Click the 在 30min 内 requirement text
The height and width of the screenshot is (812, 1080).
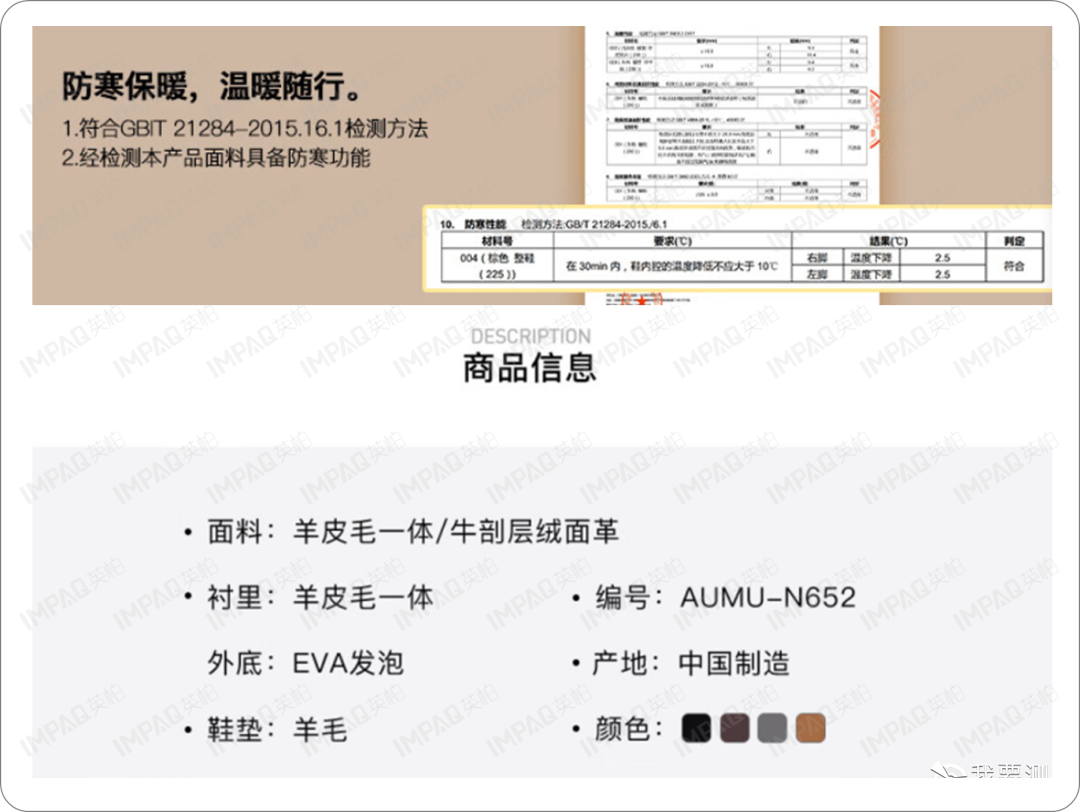click(x=672, y=266)
